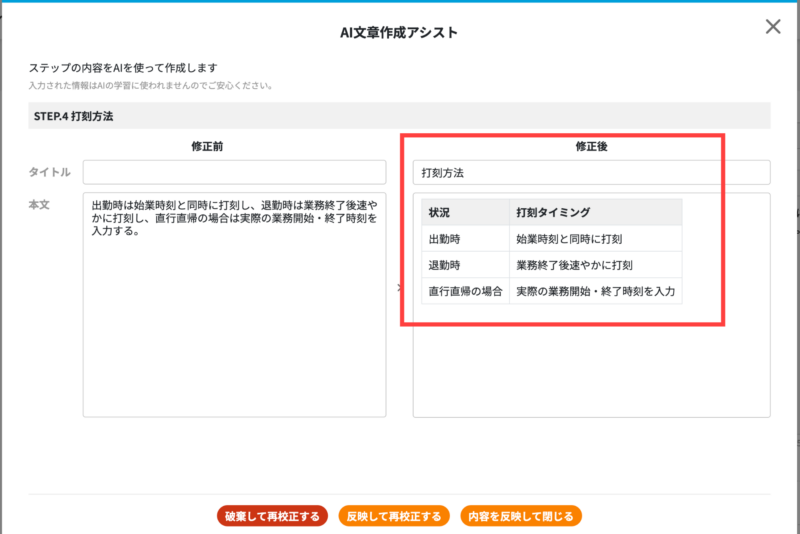Click the 反映して再校正する button

click(x=394, y=516)
